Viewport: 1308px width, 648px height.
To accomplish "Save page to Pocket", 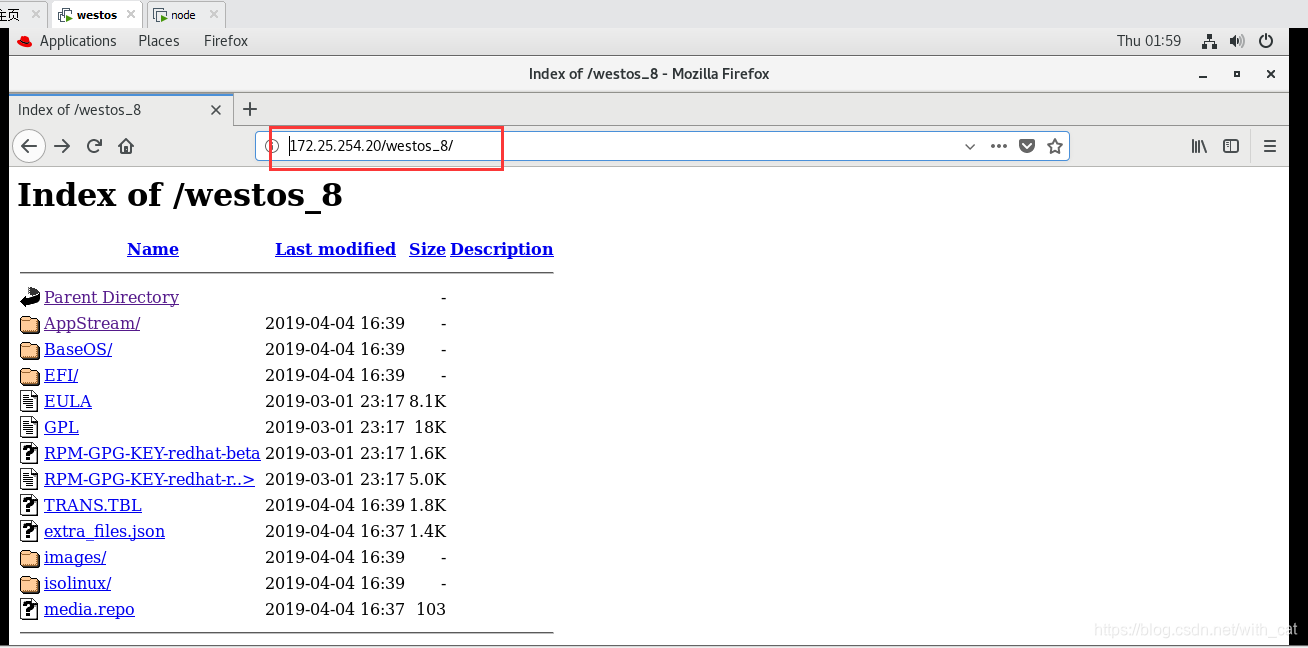I will [x=1026, y=146].
